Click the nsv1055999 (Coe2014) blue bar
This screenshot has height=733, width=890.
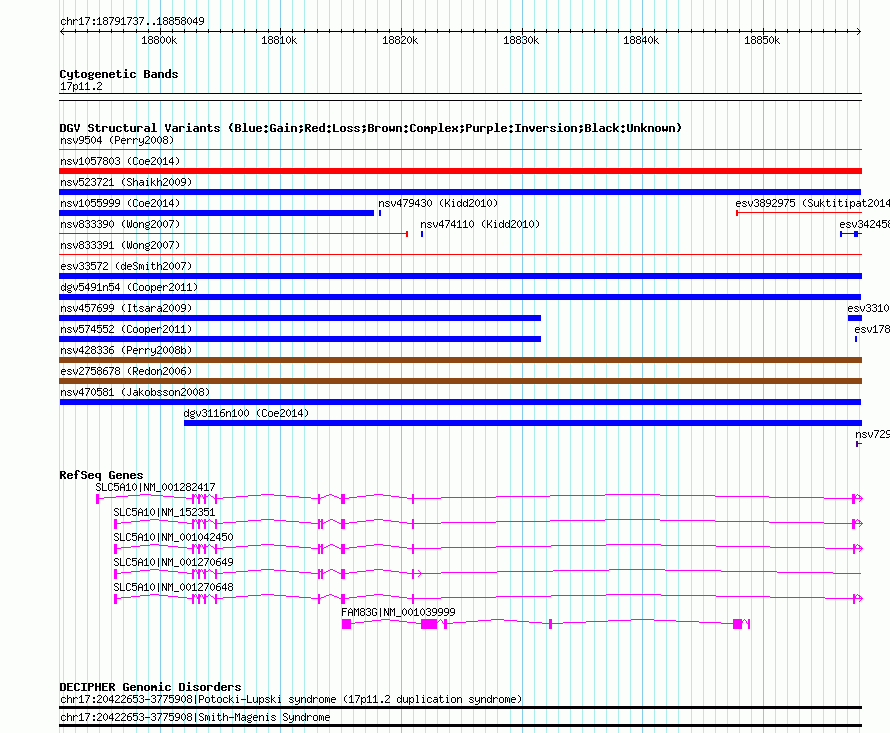(x=217, y=213)
